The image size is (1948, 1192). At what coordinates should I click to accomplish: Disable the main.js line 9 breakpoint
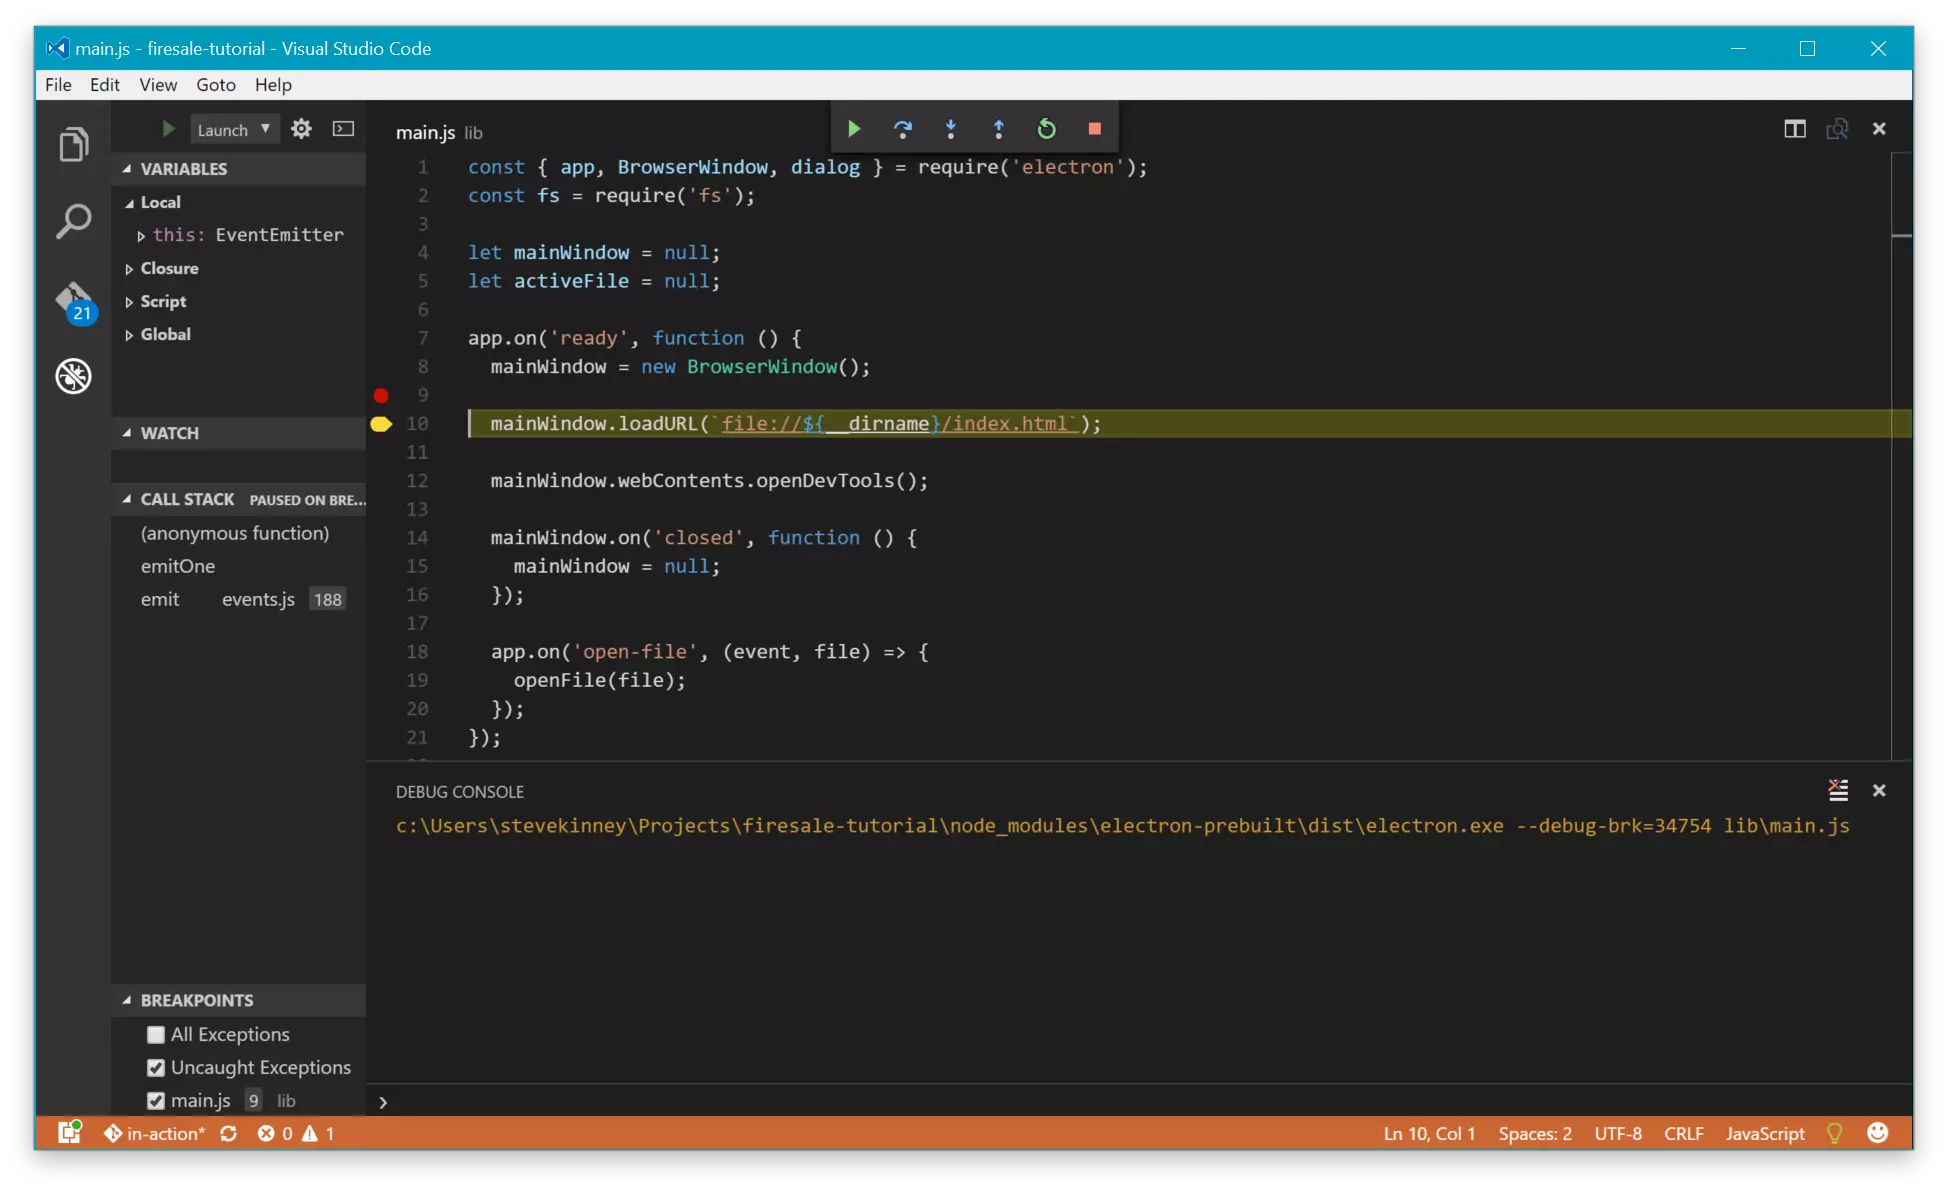pos(156,1100)
